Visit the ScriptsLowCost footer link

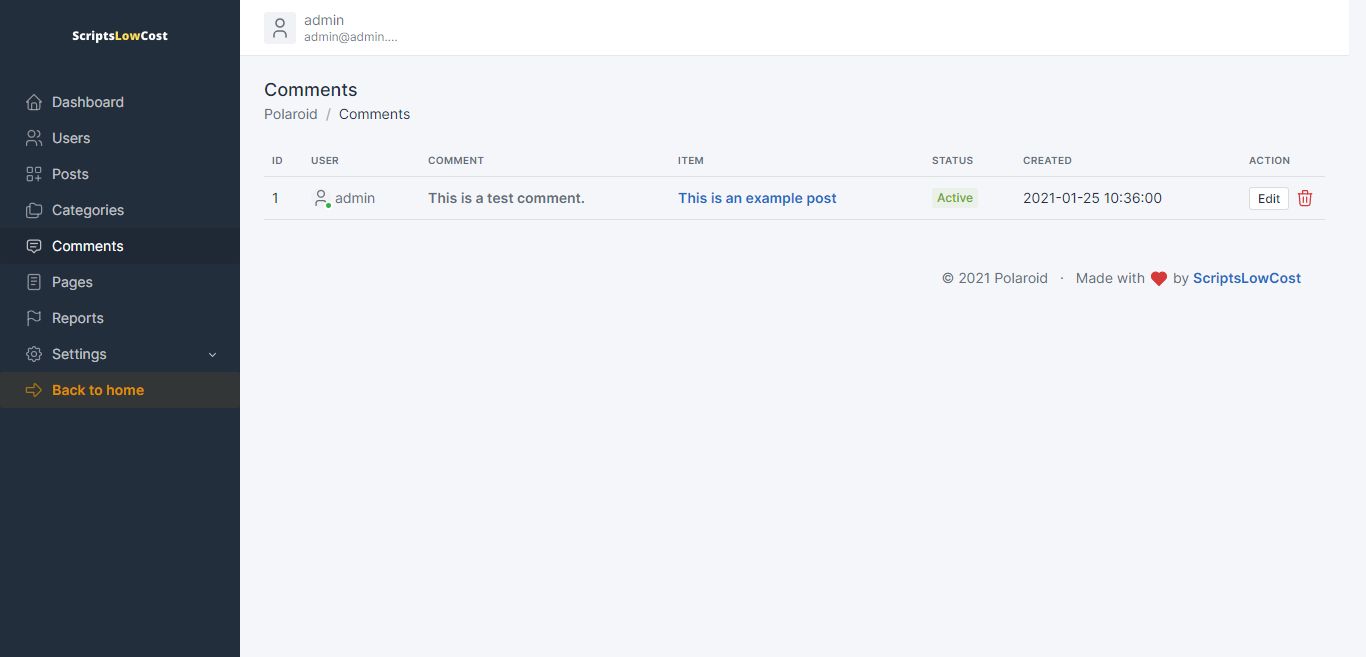1246,278
